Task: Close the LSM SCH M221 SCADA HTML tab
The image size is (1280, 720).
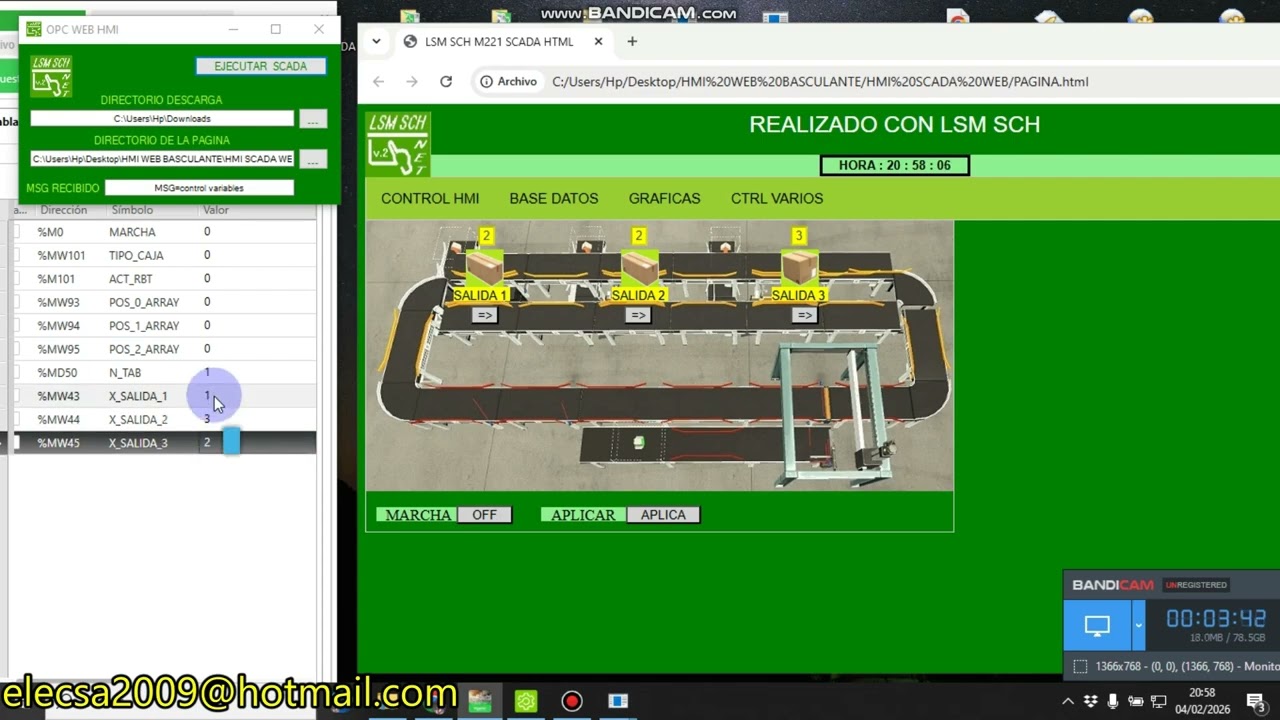Action: click(599, 41)
